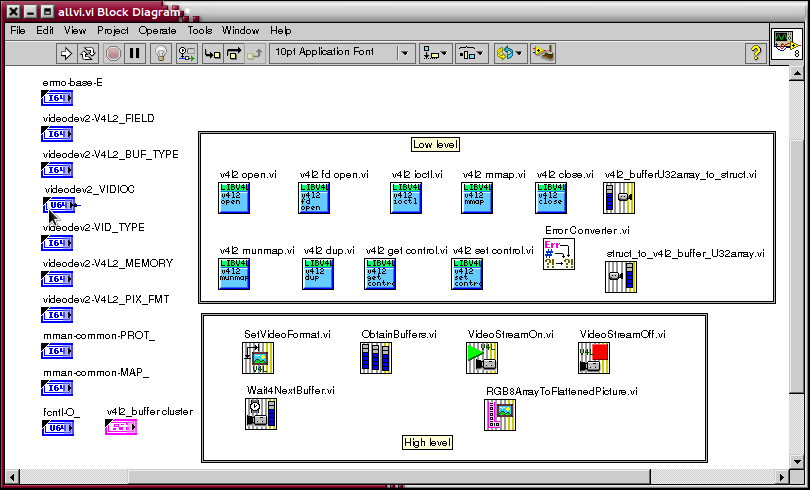Click the Clean Up Diagram button
This screenshot has width=810, height=490.
(544, 53)
